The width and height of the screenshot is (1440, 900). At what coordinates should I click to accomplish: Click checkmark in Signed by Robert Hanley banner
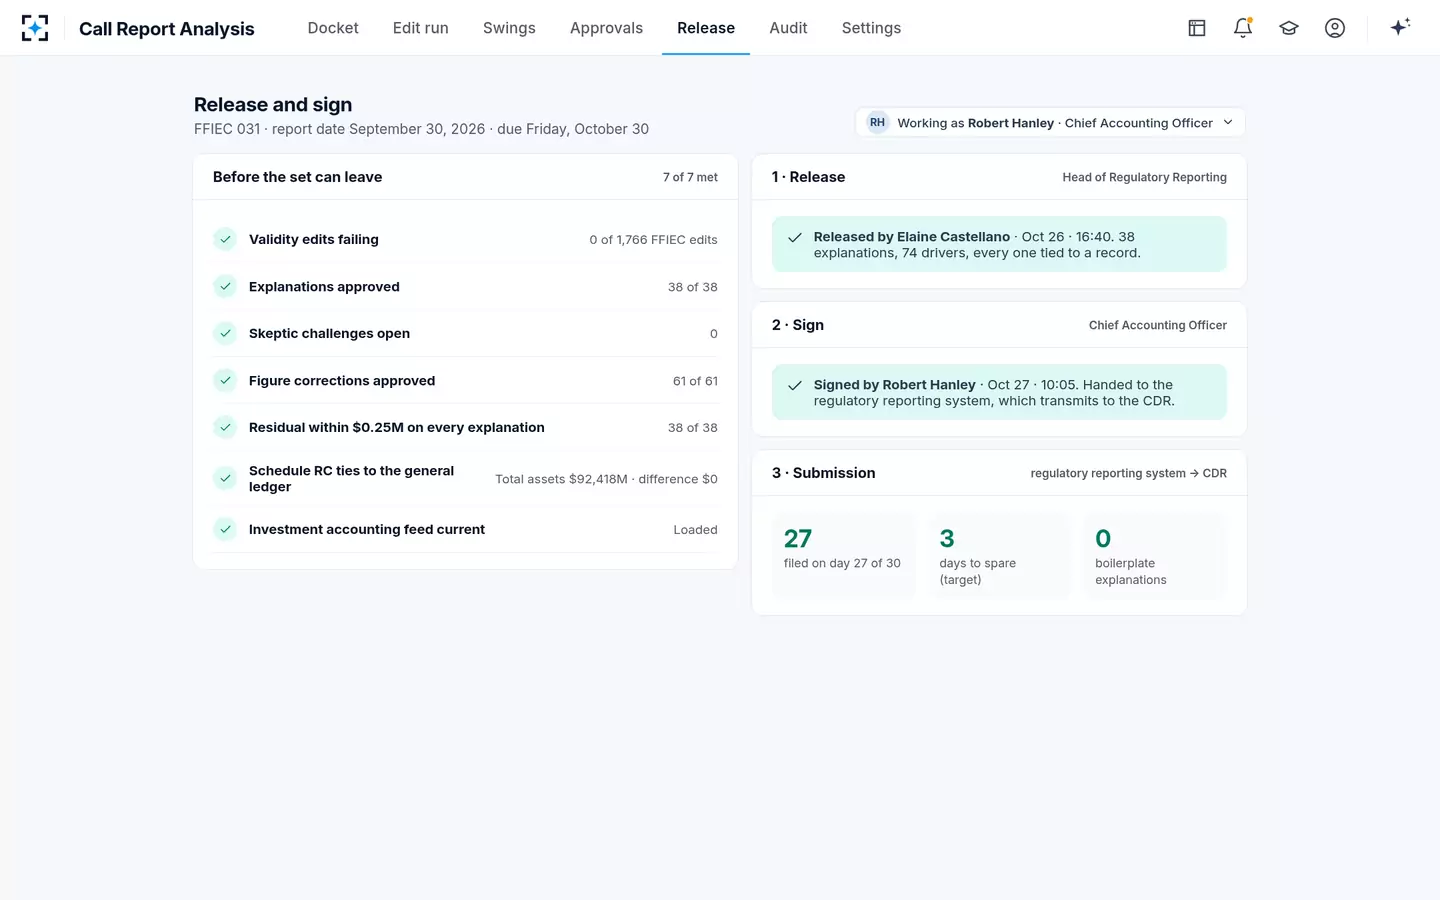(x=795, y=386)
